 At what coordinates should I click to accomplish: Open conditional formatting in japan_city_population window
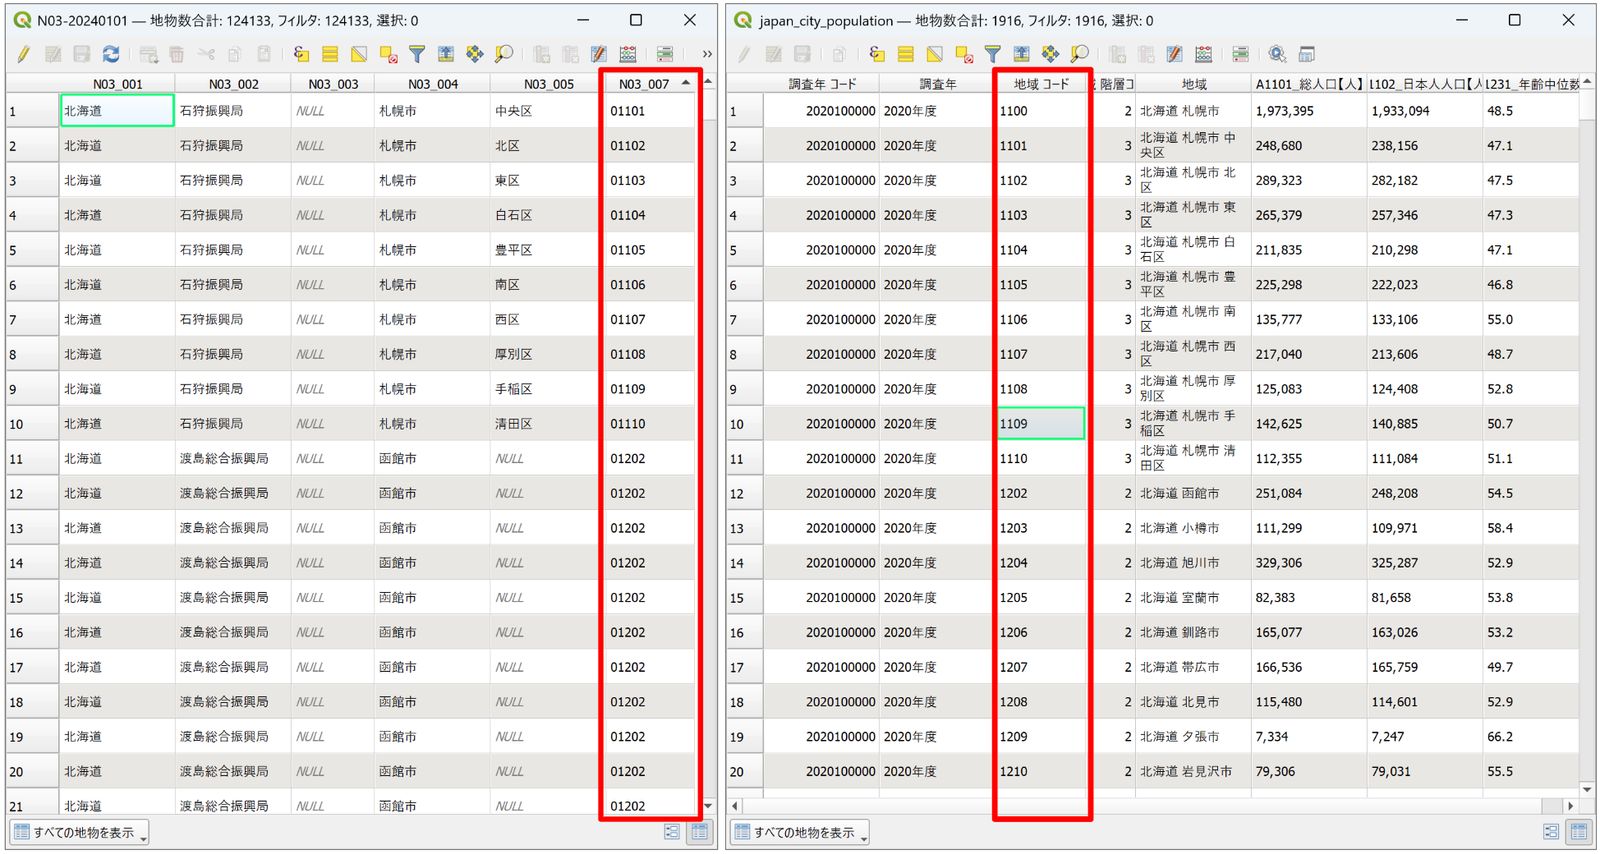(x=1240, y=54)
